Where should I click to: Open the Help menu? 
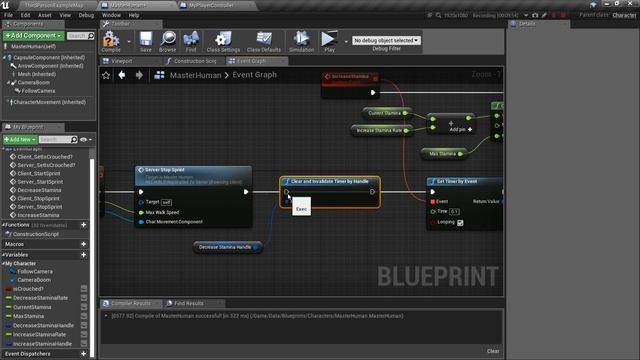[x=134, y=15]
